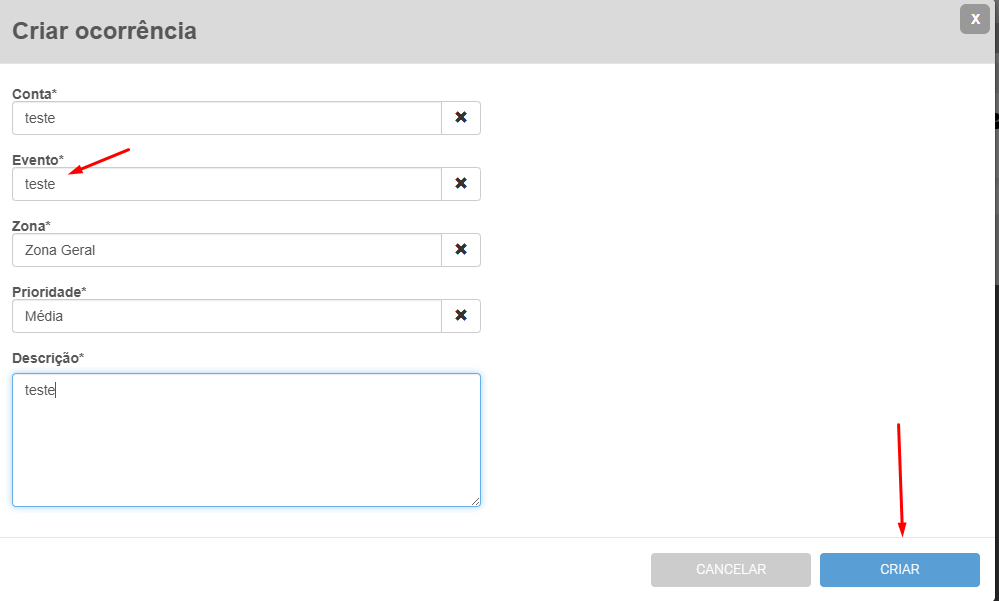This screenshot has width=999, height=601.
Task: Click the Criar ocorrência dialog title
Action: (x=104, y=31)
